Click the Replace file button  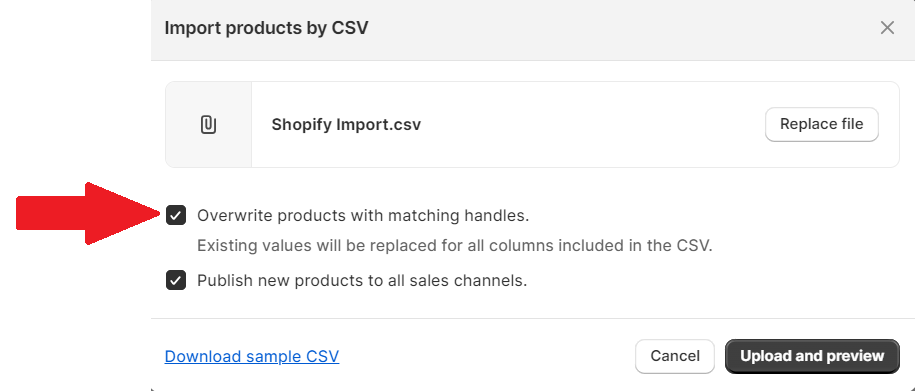(x=822, y=124)
